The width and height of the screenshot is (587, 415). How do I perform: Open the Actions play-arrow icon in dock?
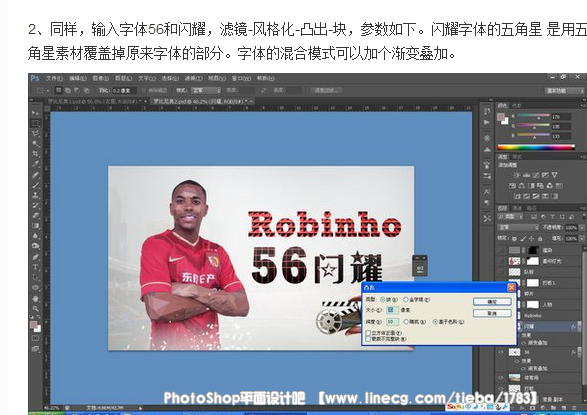[x=487, y=122]
